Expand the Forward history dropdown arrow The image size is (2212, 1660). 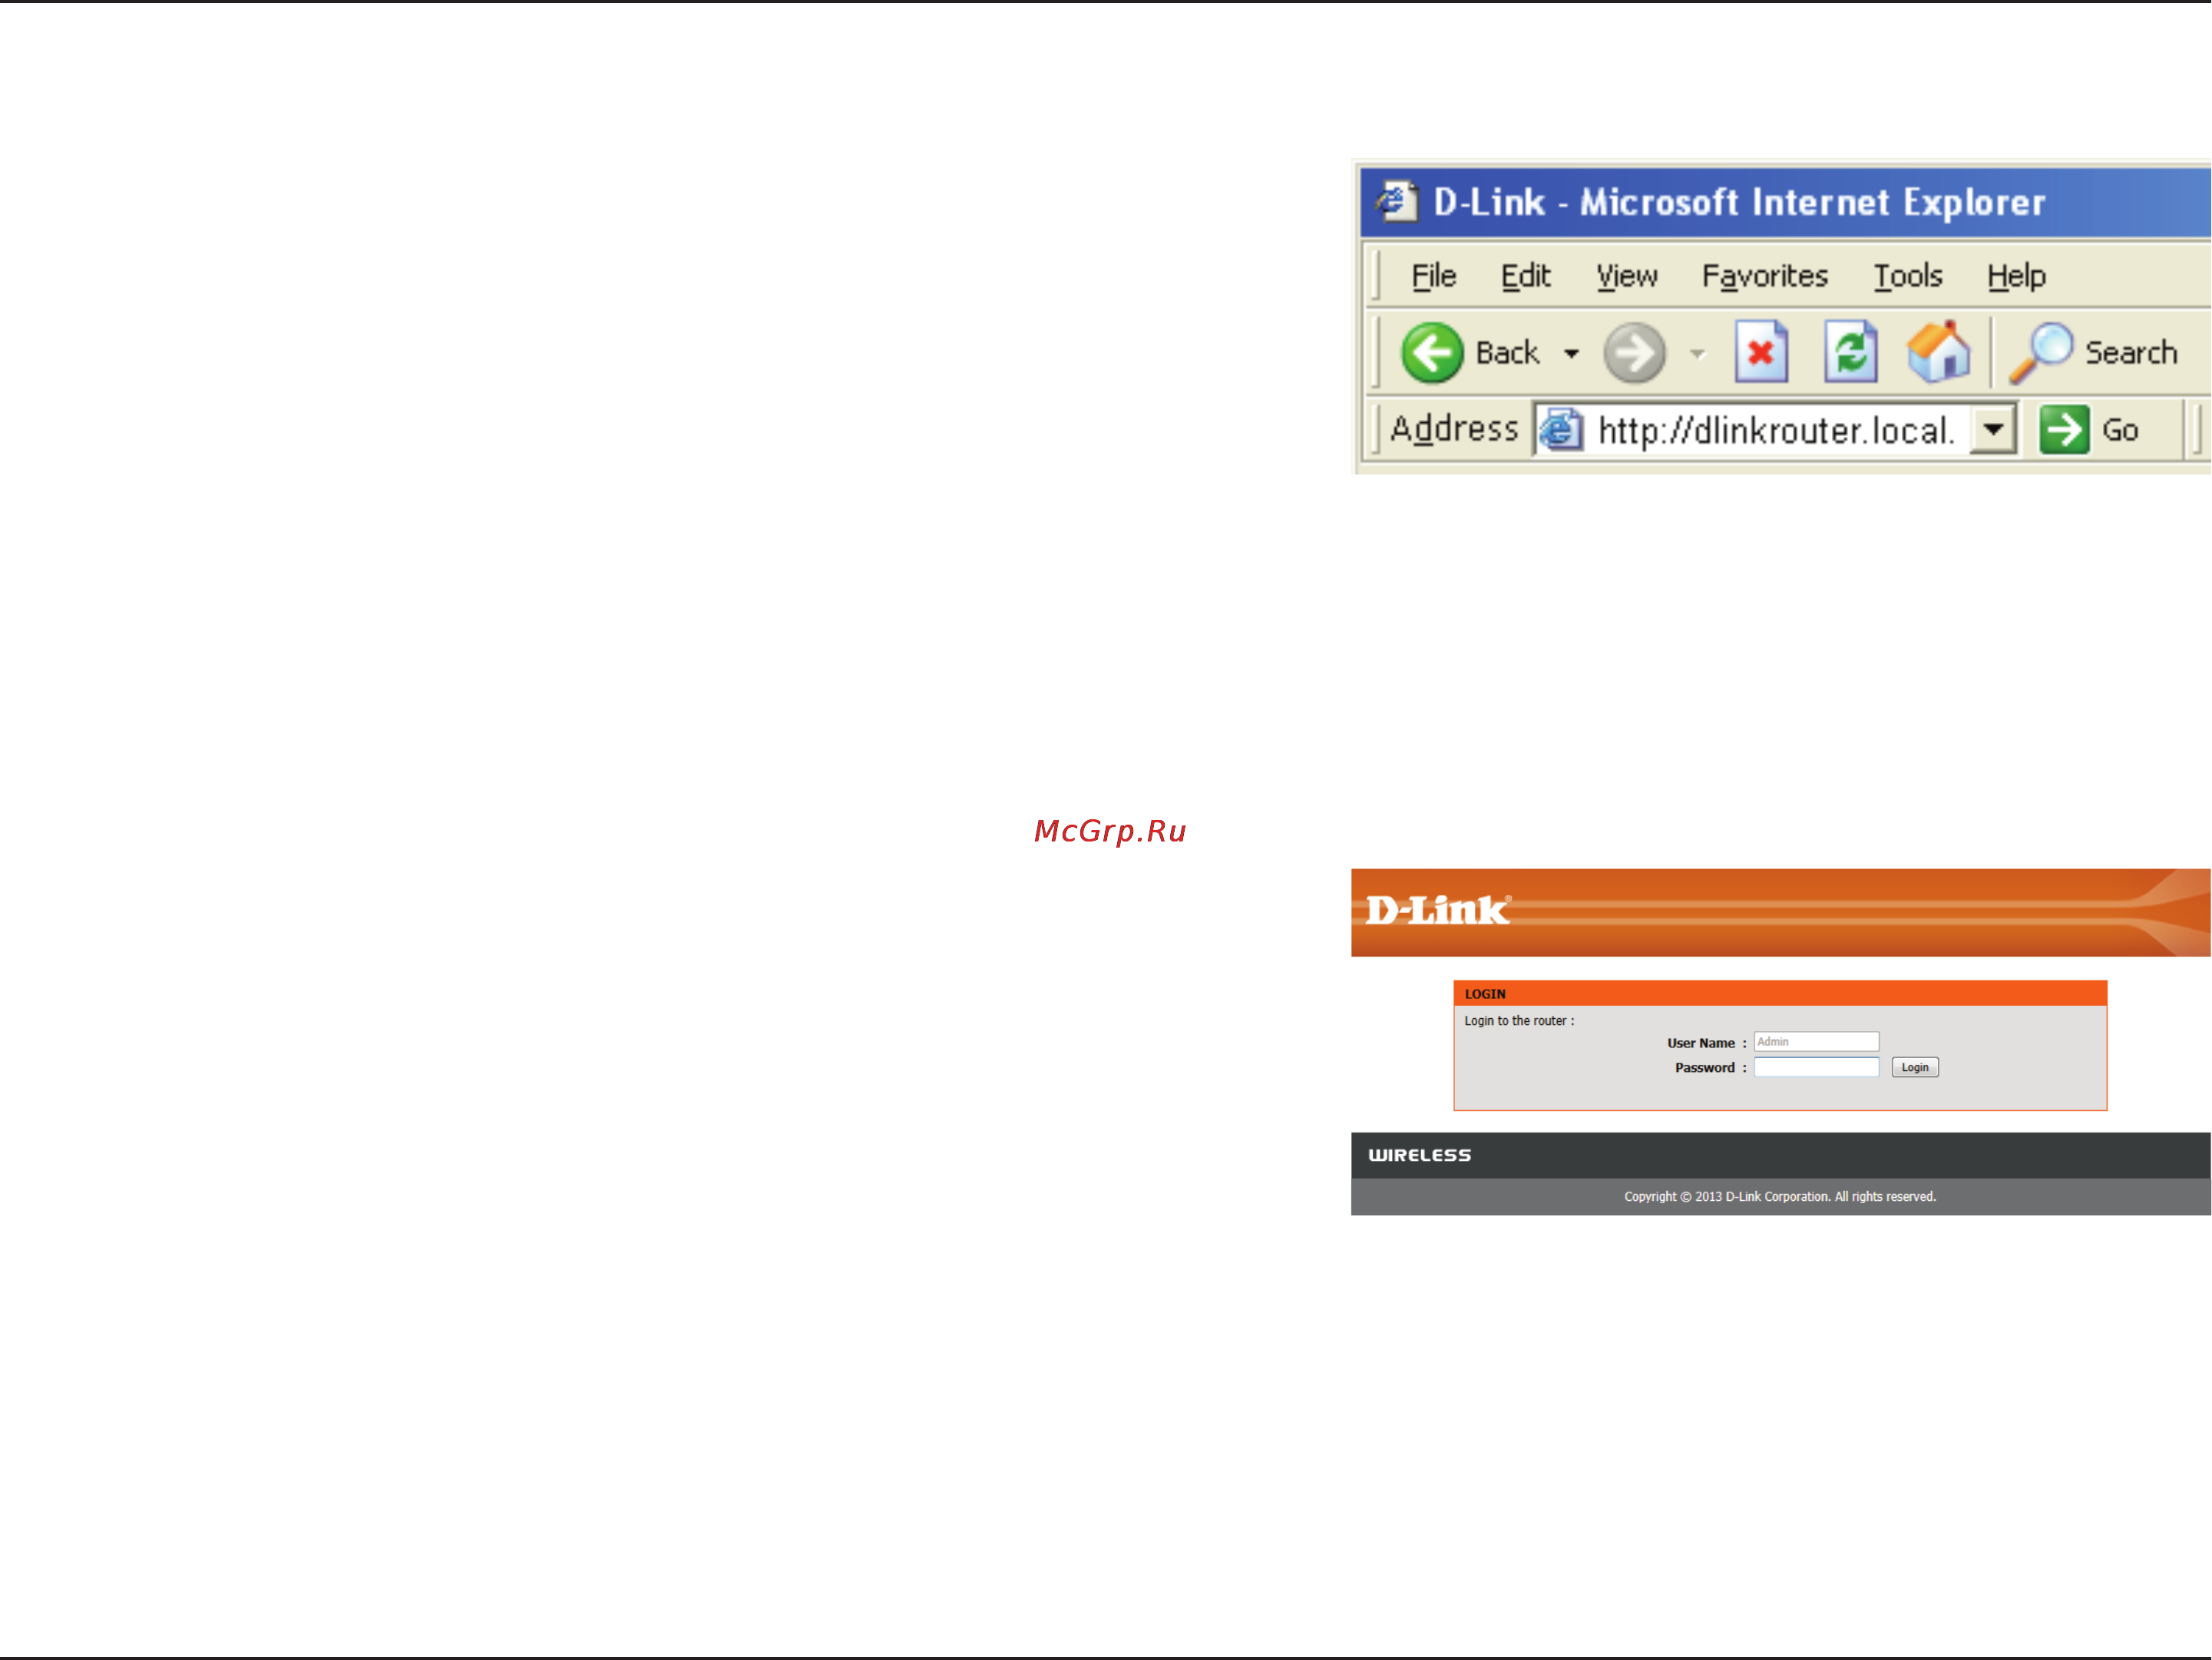(x=1697, y=354)
